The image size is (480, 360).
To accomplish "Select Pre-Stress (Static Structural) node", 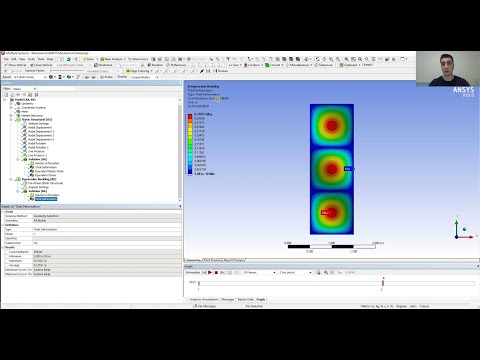I will pos(45,183).
